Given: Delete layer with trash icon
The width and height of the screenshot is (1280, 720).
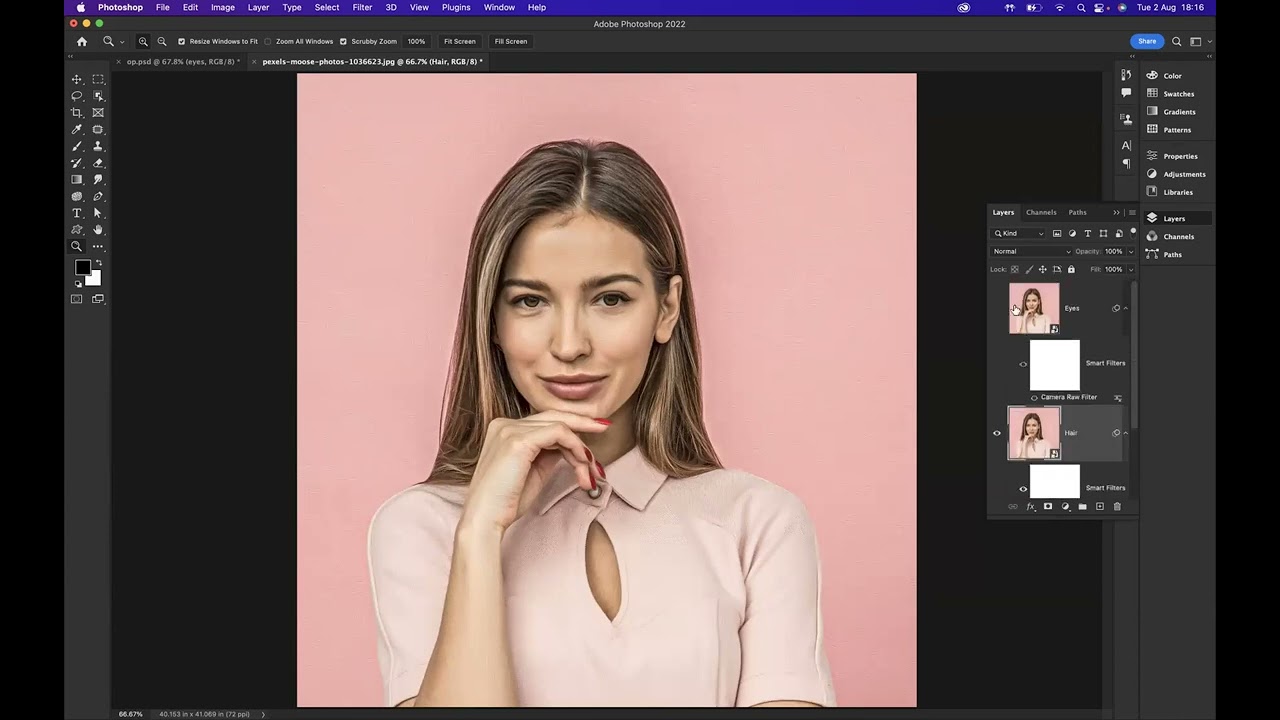Looking at the screenshot, I should (x=1117, y=507).
